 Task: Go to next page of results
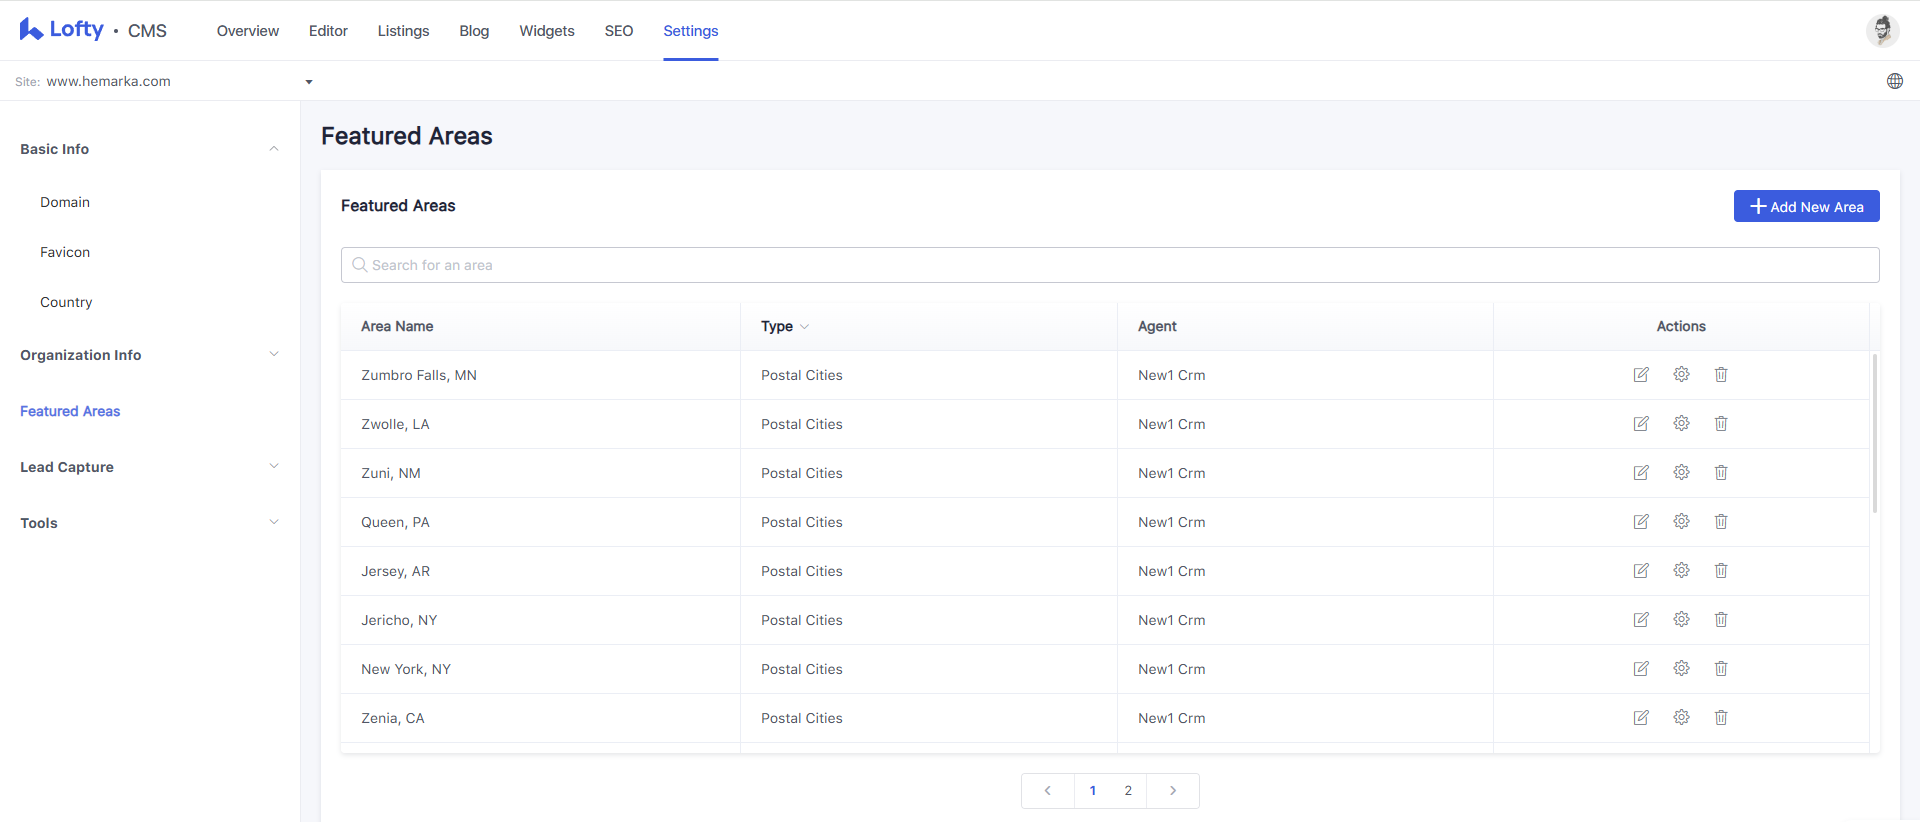pyautogui.click(x=1173, y=791)
